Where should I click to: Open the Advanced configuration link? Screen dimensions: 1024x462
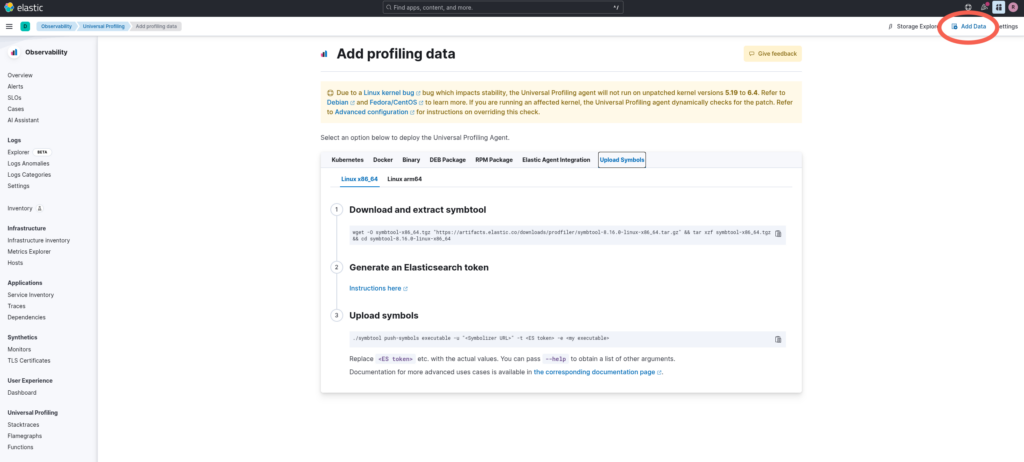[375, 112]
